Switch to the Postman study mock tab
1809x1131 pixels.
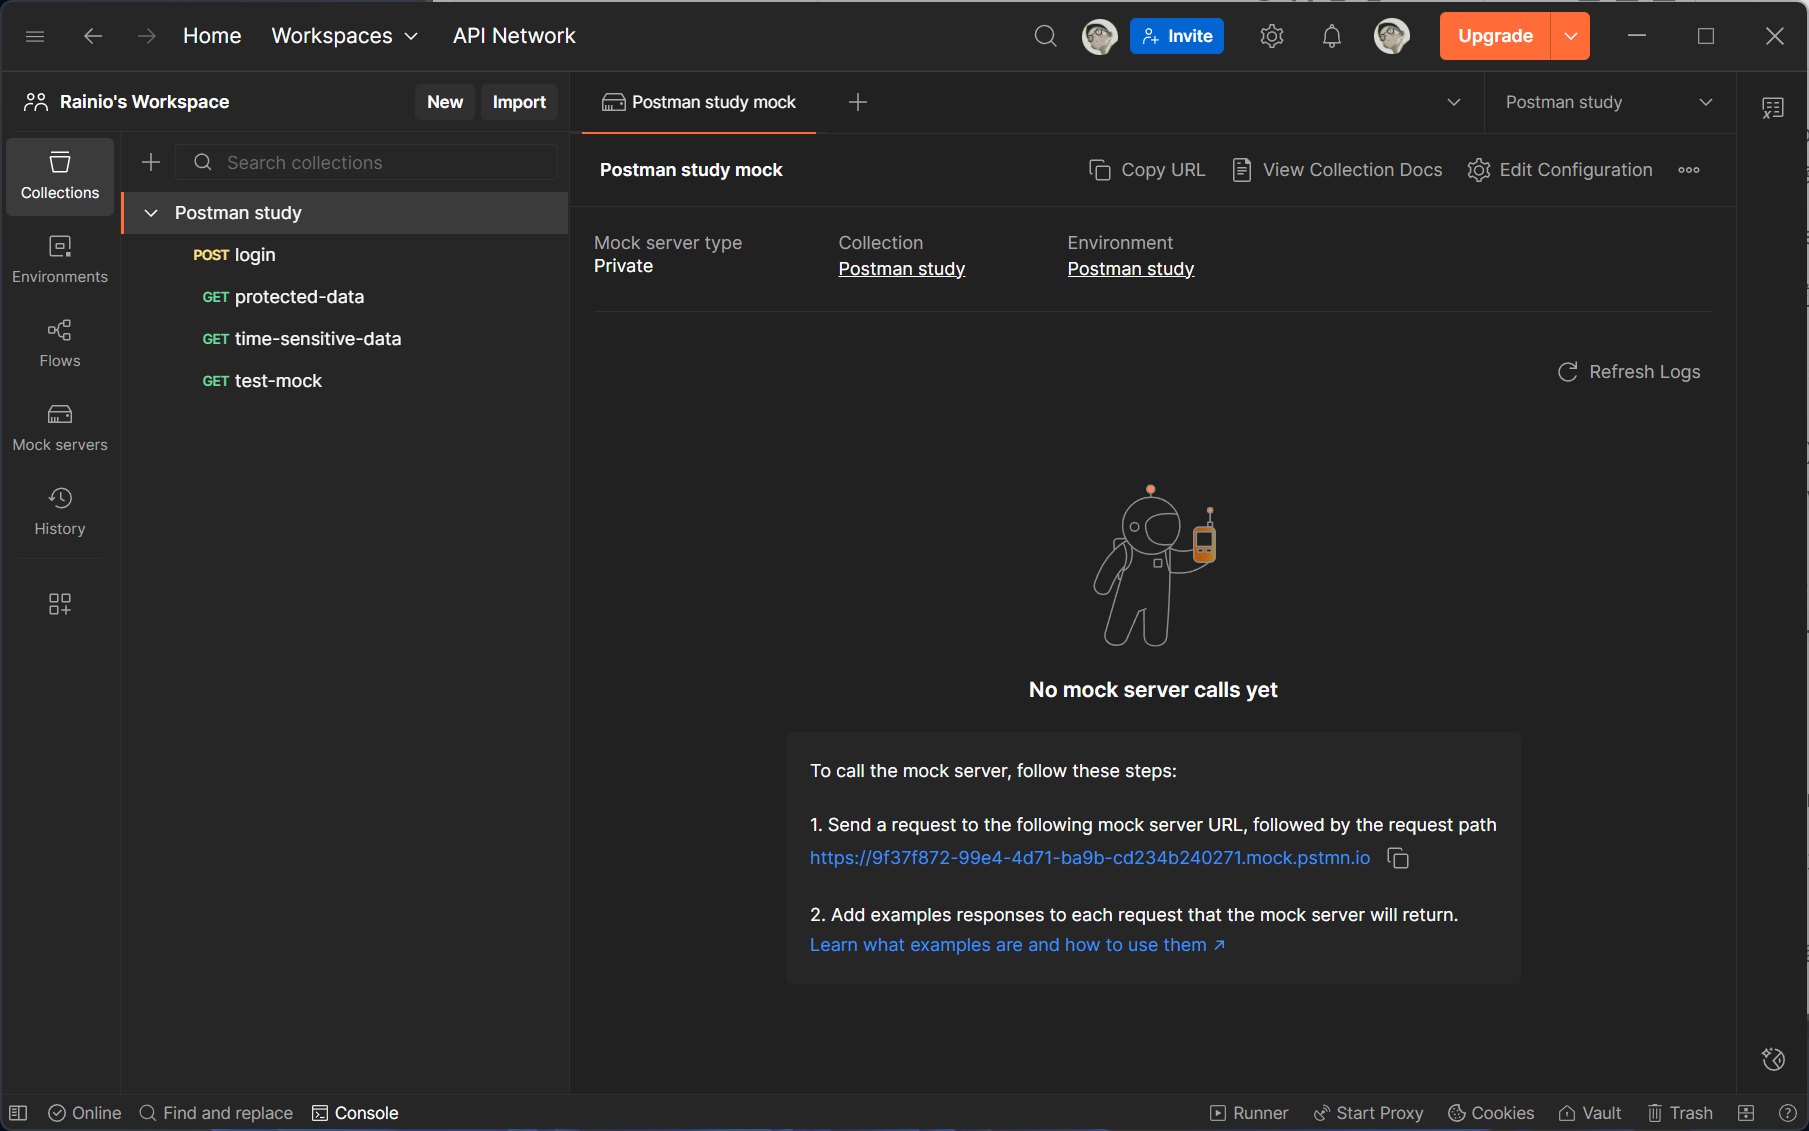click(699, 102)
